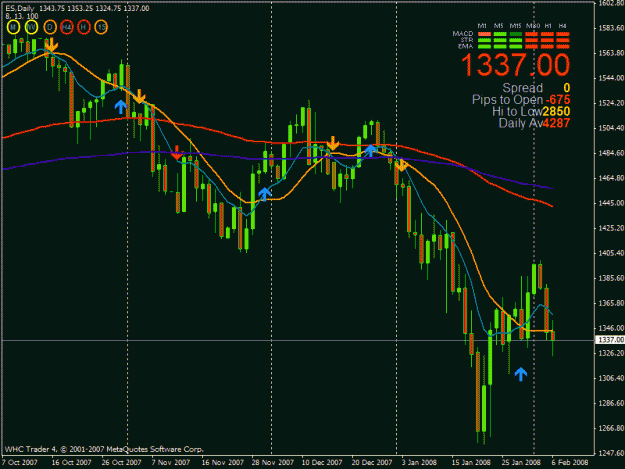The image size is (625, 469).
Task: Click the large red 1337.00 price display
Action: [x=515, y=65]
